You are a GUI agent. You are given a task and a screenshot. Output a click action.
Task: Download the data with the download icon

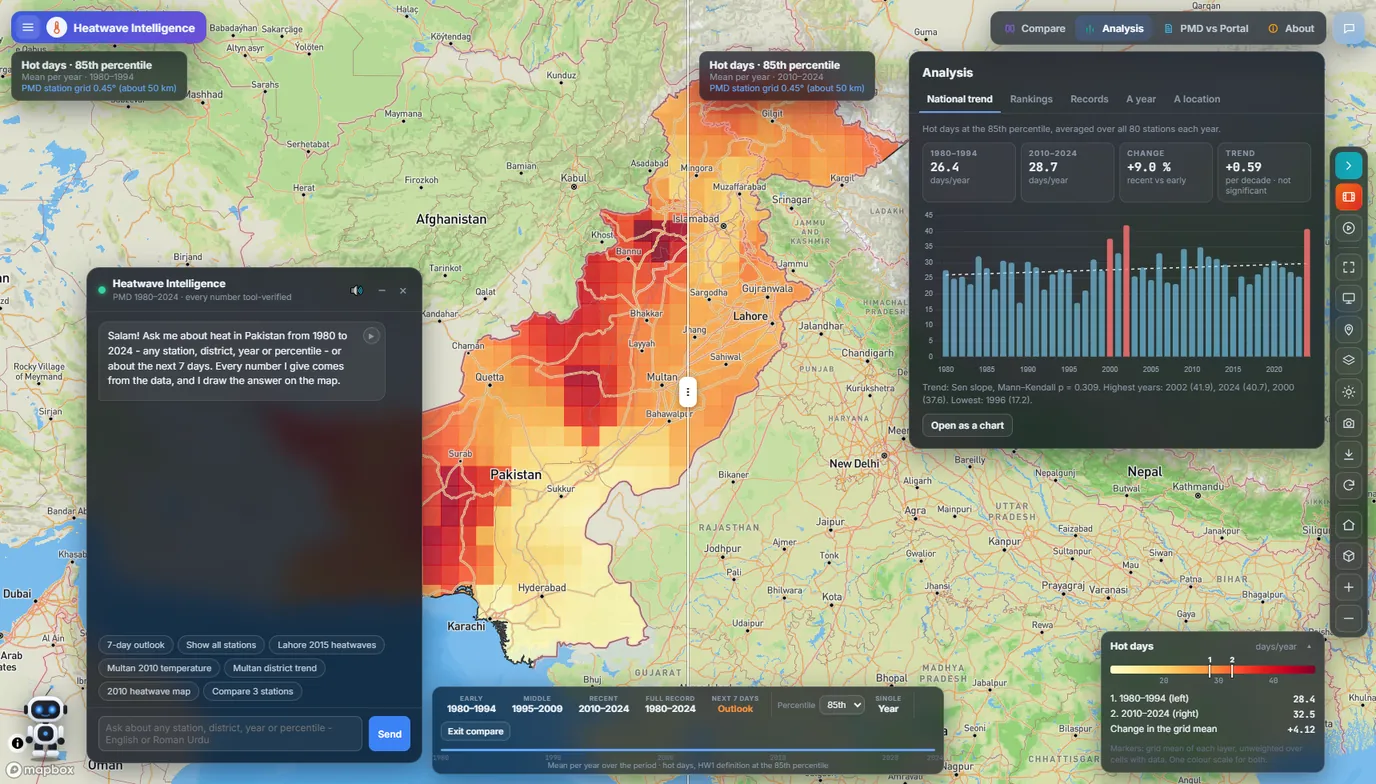(1348, 454)
